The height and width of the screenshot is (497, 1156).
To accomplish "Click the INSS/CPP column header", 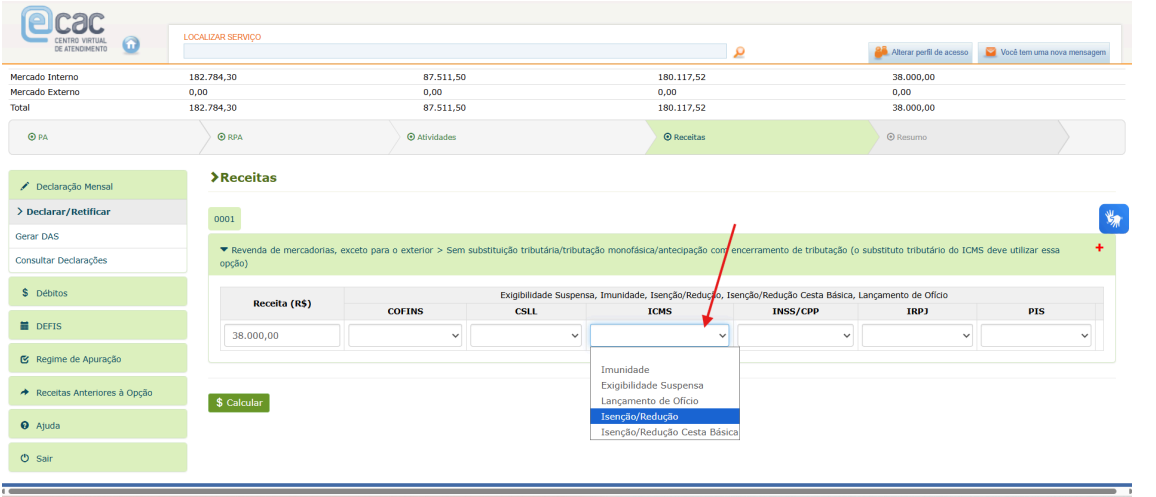I will pos(795,311).
